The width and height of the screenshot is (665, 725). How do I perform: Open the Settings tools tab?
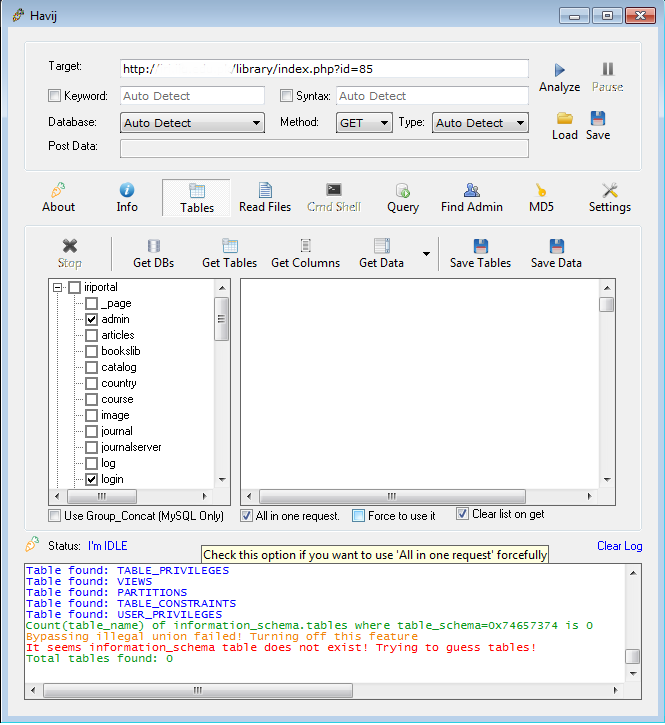(610, 198)
